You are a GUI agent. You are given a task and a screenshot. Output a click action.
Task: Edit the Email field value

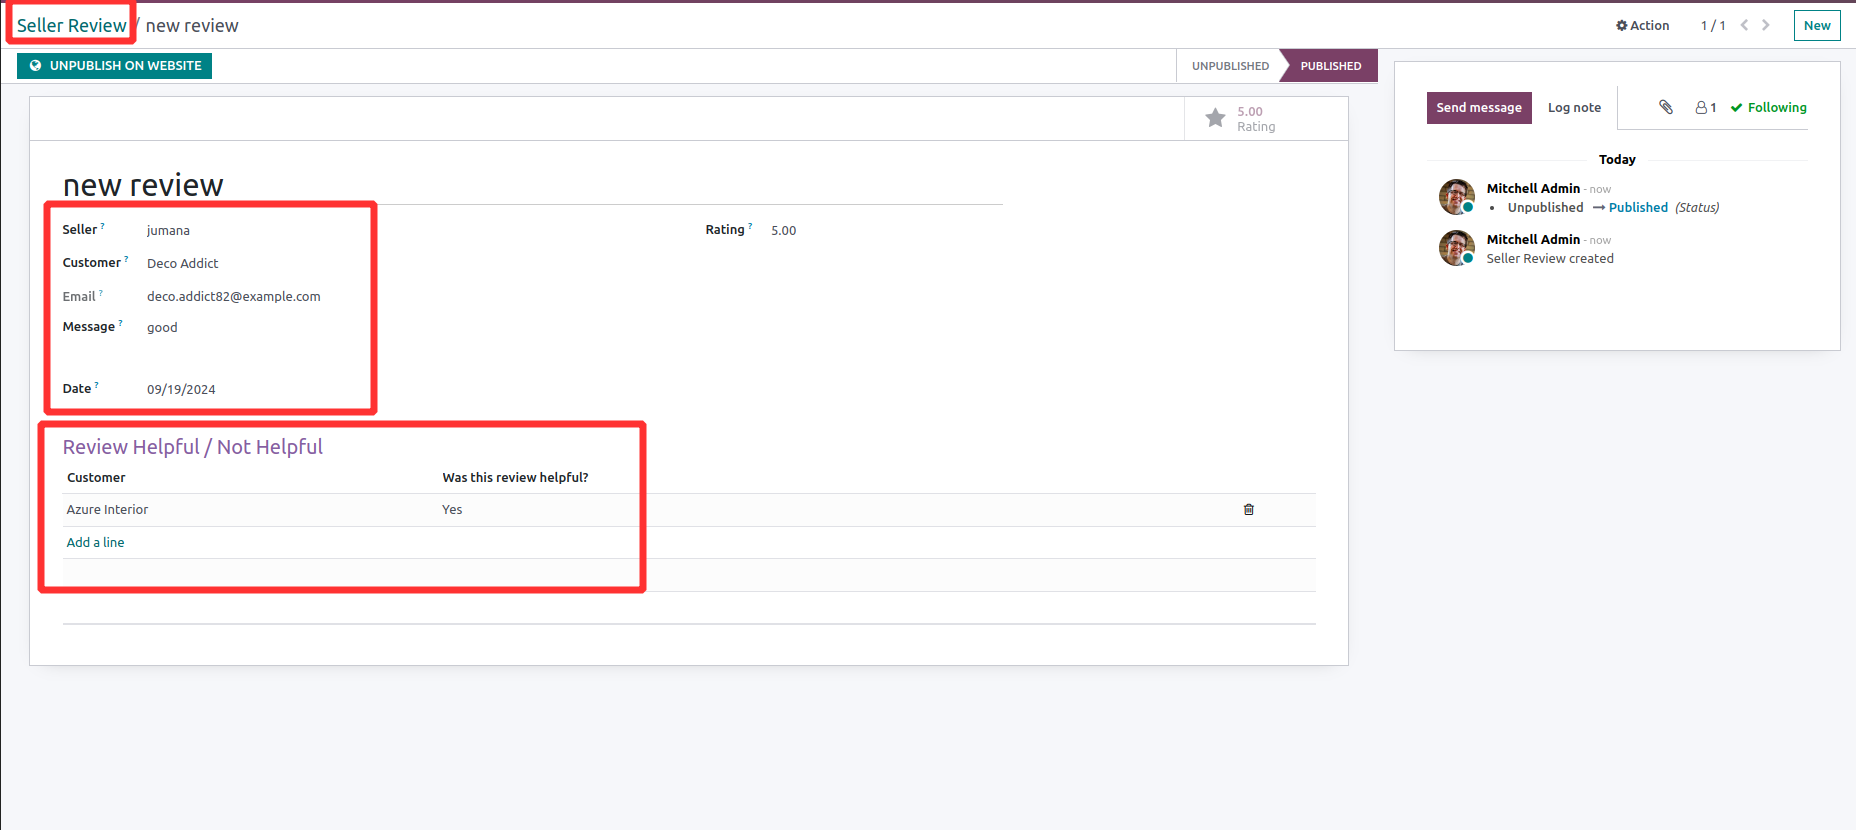point(233,296)
